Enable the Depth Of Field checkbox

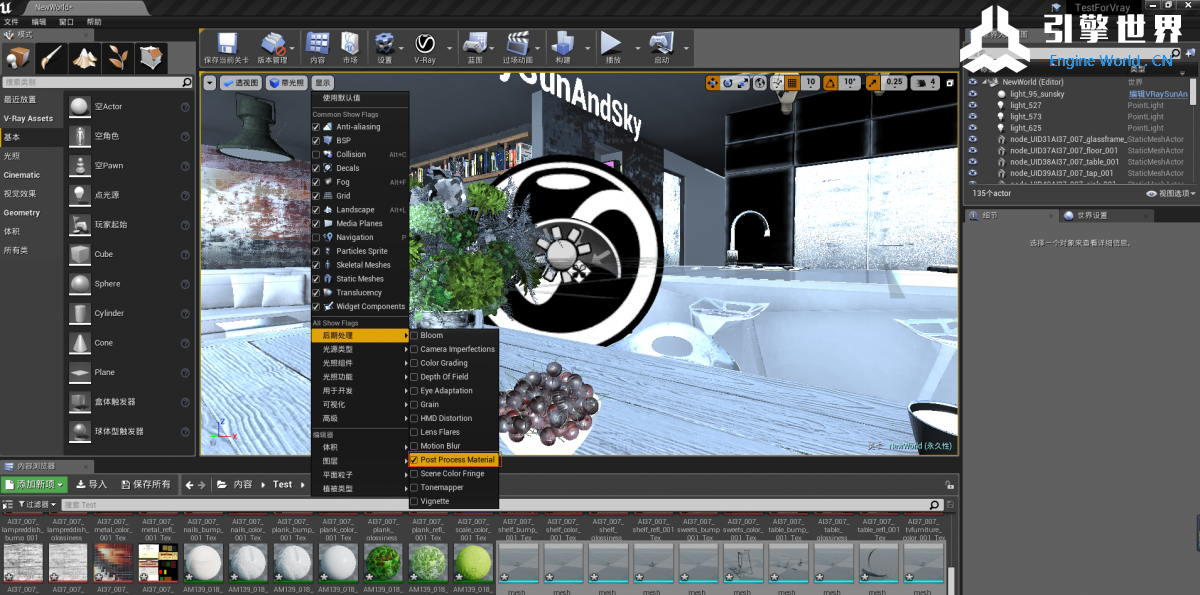pos(414,377)
